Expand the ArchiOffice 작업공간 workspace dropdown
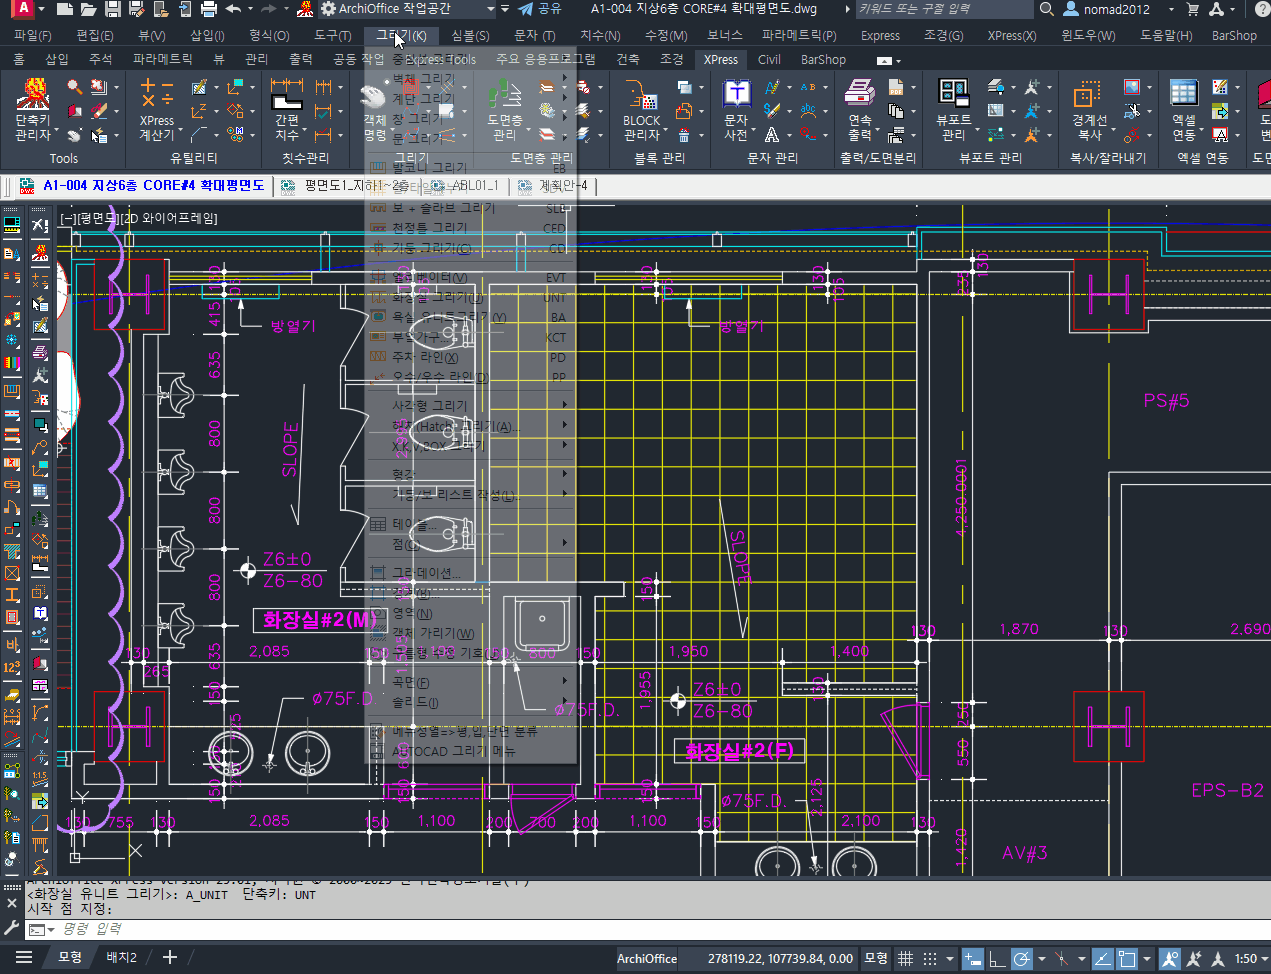The height and width of the screenshot is (974, 1271). point(491,9)
